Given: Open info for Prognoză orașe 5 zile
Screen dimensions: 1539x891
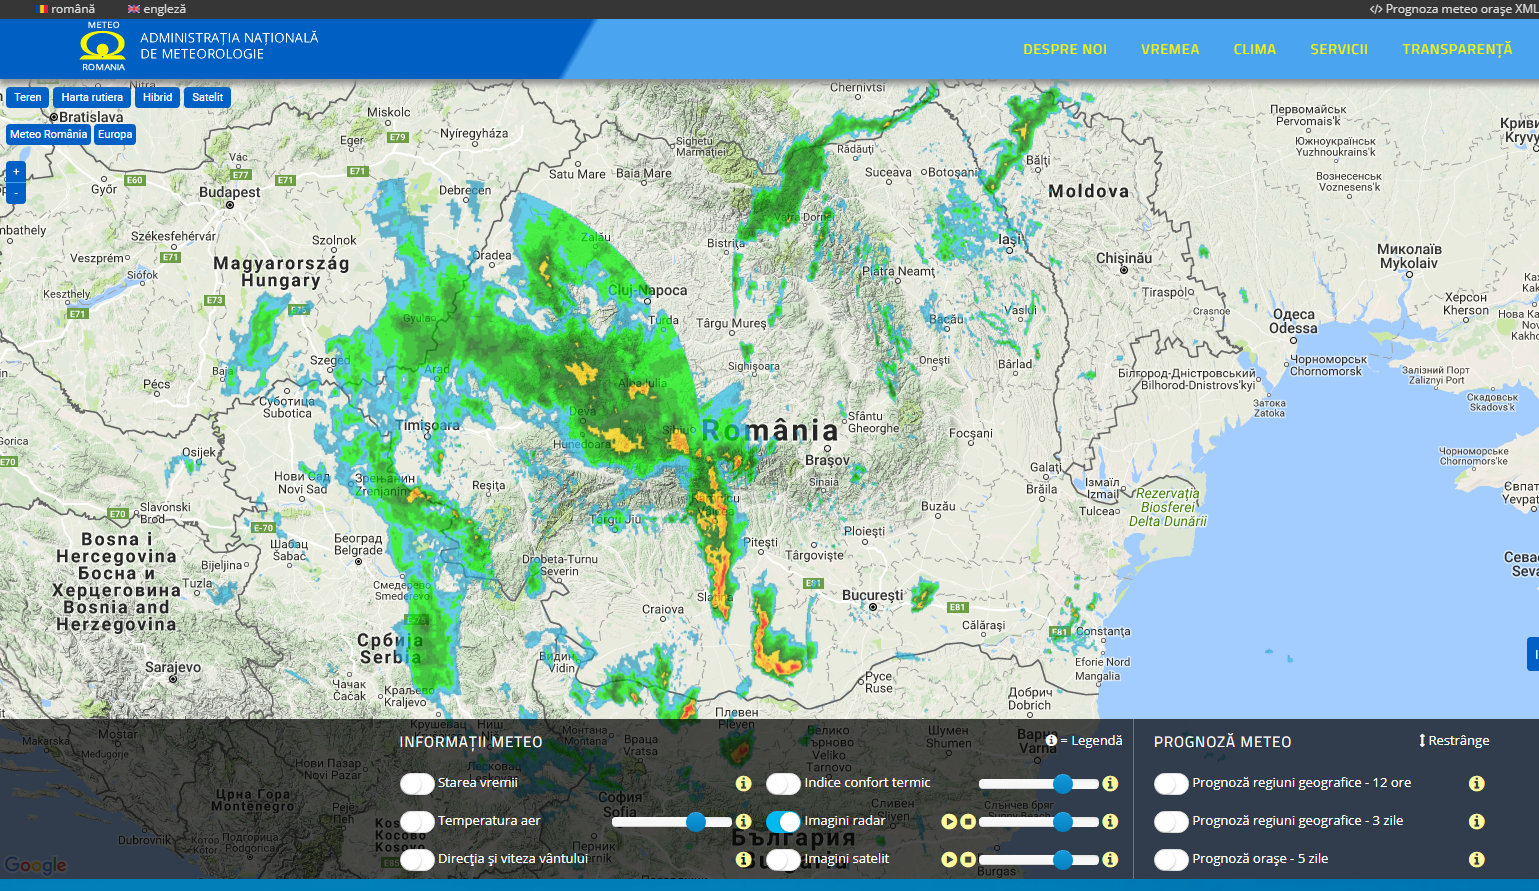Looking at the screenshot, I should (x=1476, y=859).
